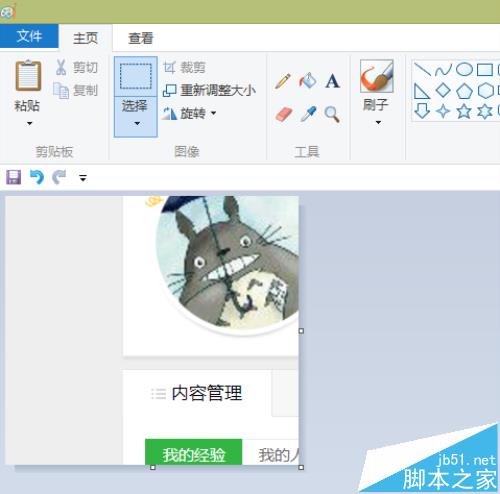Choose the straight Line shape
Screen dimensions: 500x494
point(422,70)
